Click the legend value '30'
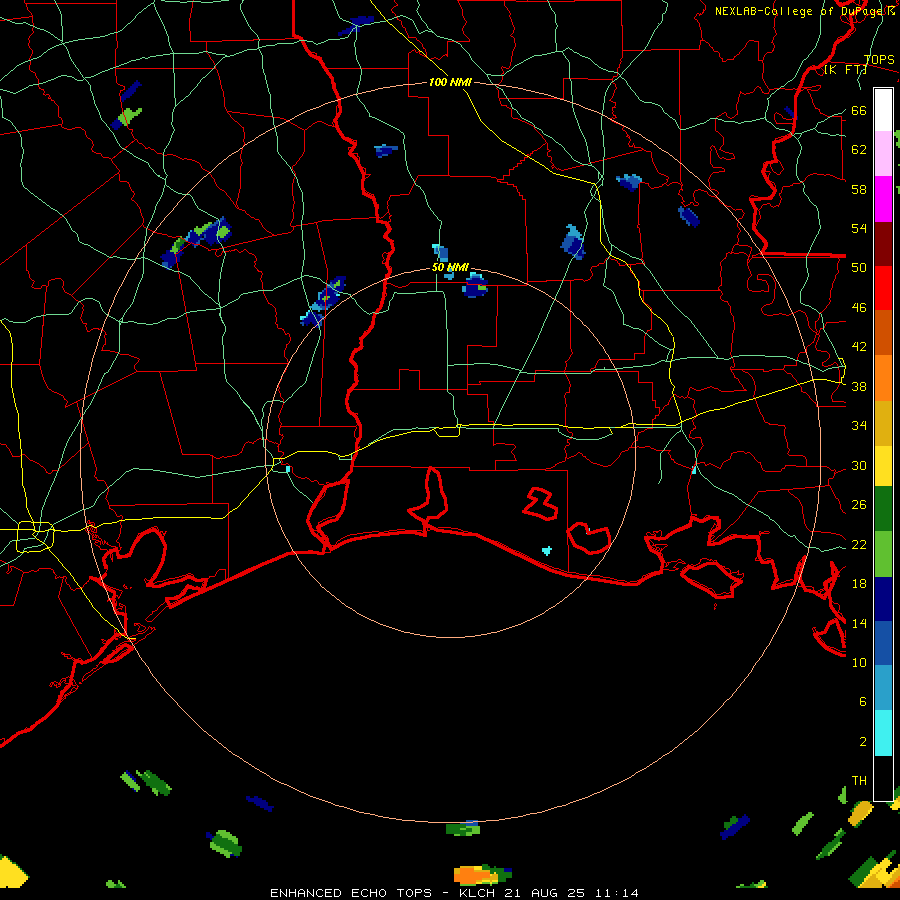This screenshot has height=900, width=900. pyautogui.click(x=859, y=465)
